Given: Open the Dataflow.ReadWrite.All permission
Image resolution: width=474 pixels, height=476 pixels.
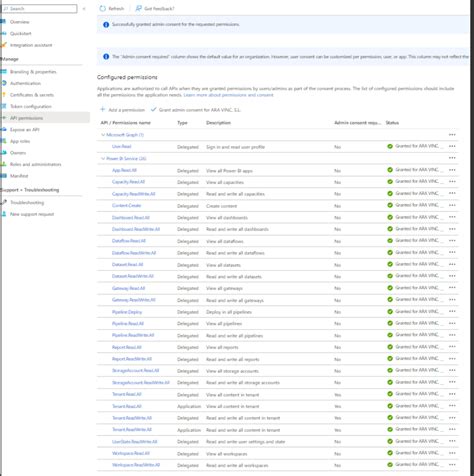Looking at the screenshot, I should (x=134, y=253).
